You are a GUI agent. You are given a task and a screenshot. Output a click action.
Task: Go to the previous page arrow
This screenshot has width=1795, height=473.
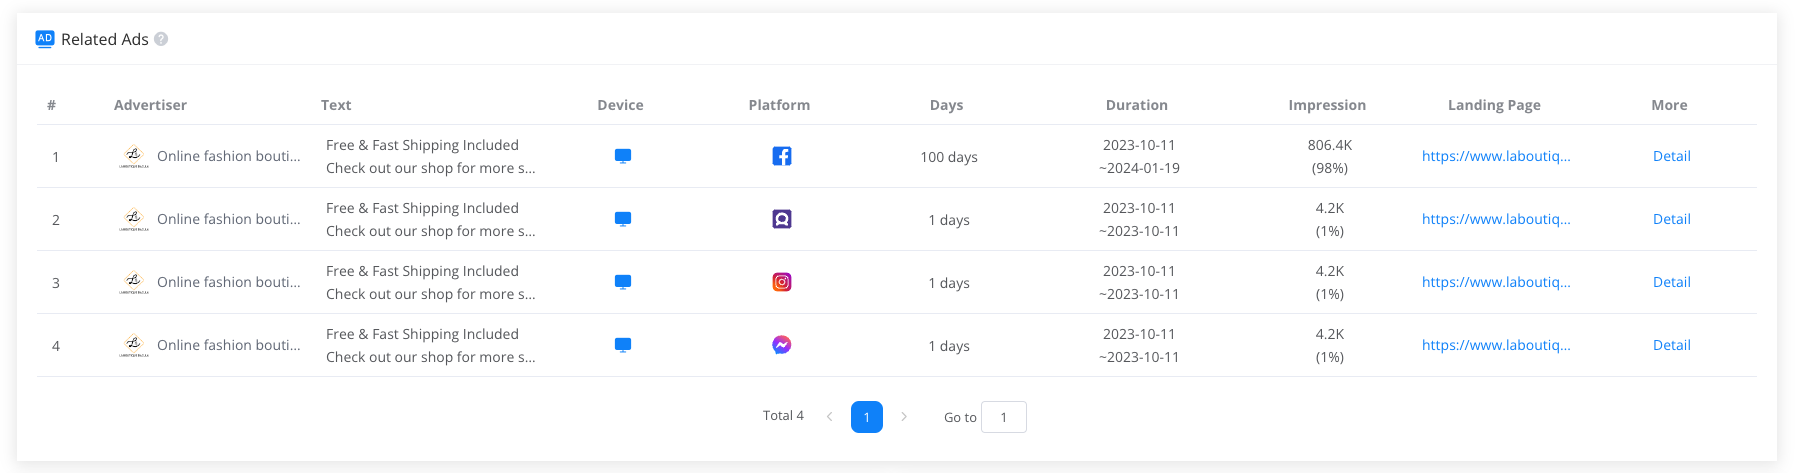(829, 417)
